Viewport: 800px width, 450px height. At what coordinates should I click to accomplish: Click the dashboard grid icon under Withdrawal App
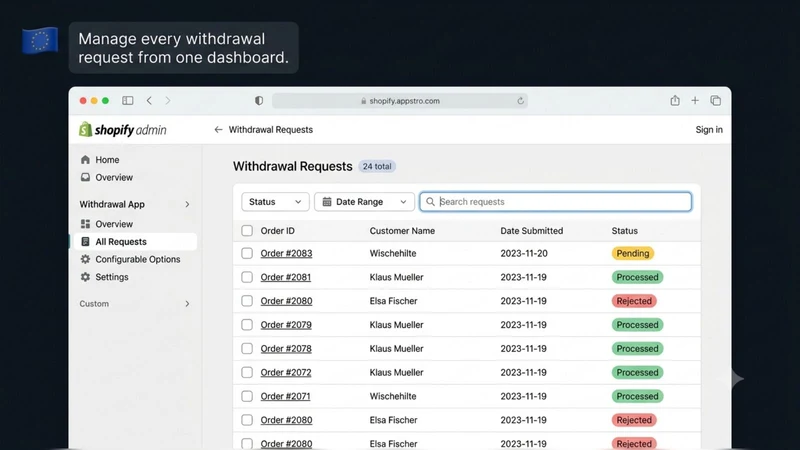(x=85, y=224)
